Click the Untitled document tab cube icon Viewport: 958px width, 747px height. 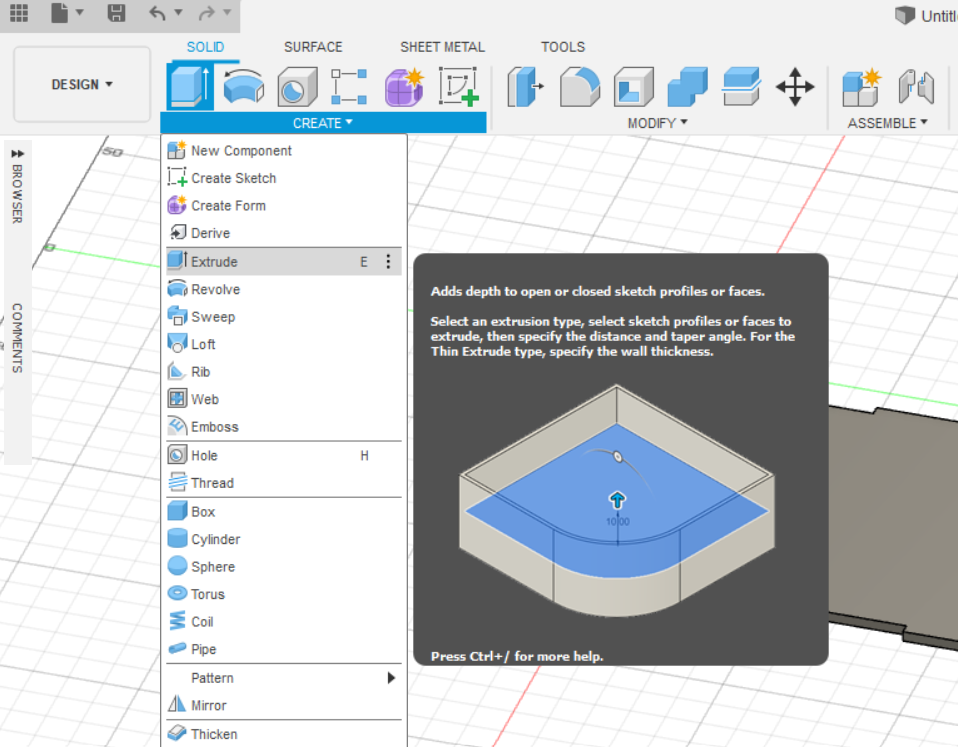pos(905,15)
